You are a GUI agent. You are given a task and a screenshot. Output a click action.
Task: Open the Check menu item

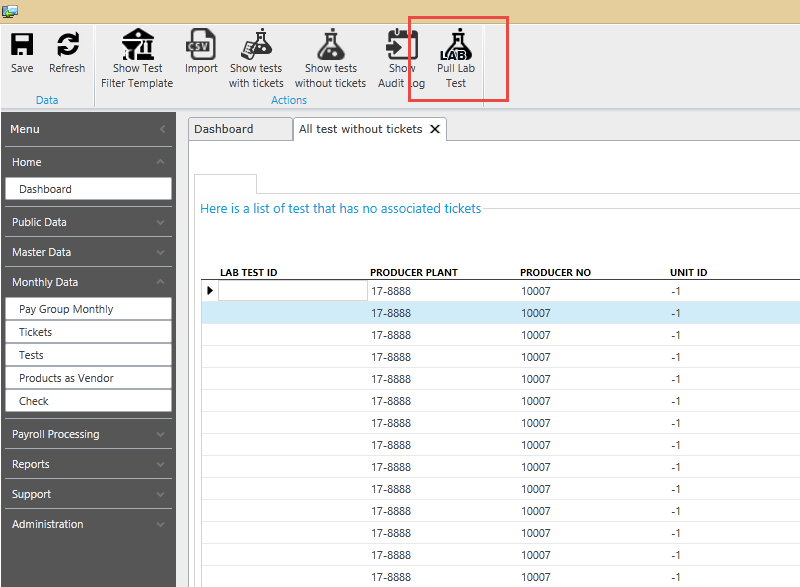pyautogui.click(x=88, y=401)
